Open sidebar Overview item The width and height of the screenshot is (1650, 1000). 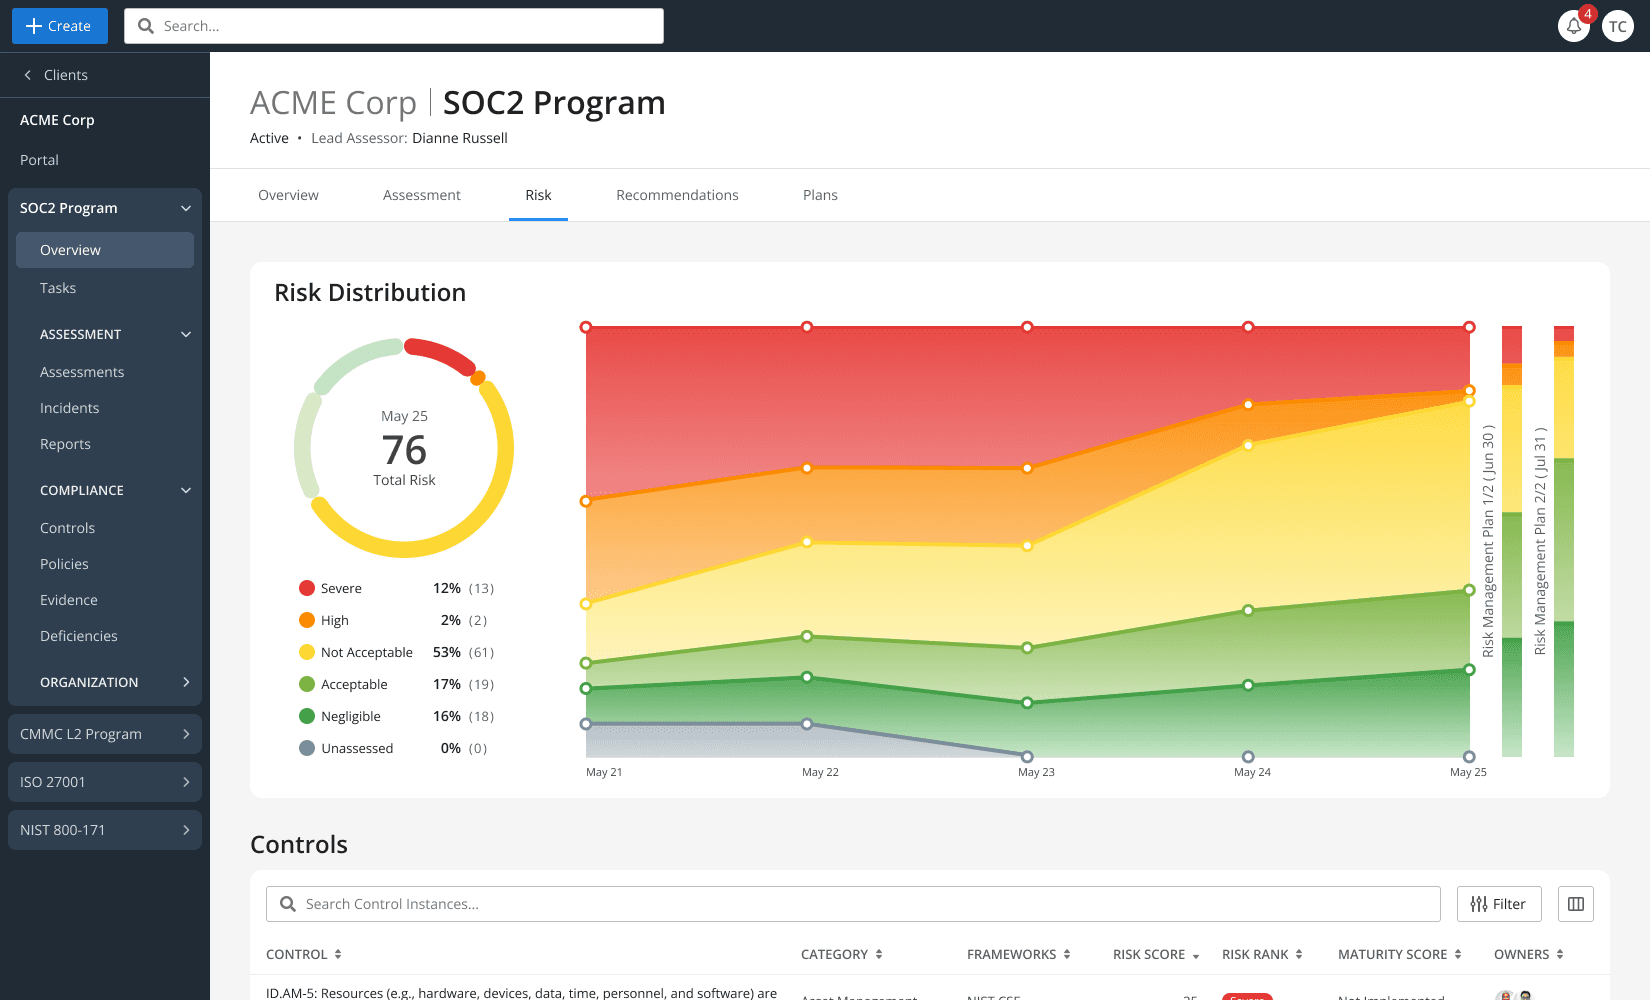(105, 250)
